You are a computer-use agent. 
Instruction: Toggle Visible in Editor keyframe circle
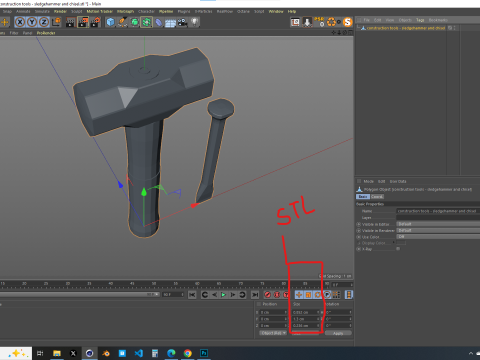coord(359,224)
